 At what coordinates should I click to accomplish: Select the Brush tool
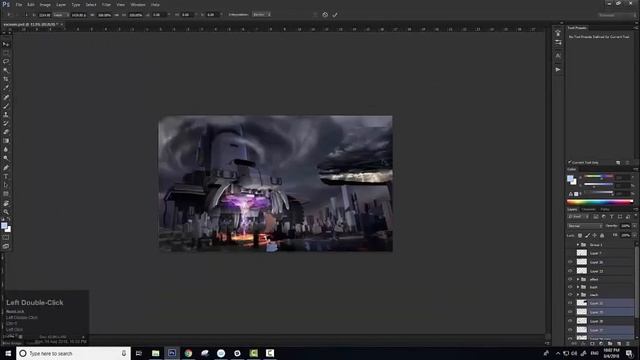tap(6, 106)
